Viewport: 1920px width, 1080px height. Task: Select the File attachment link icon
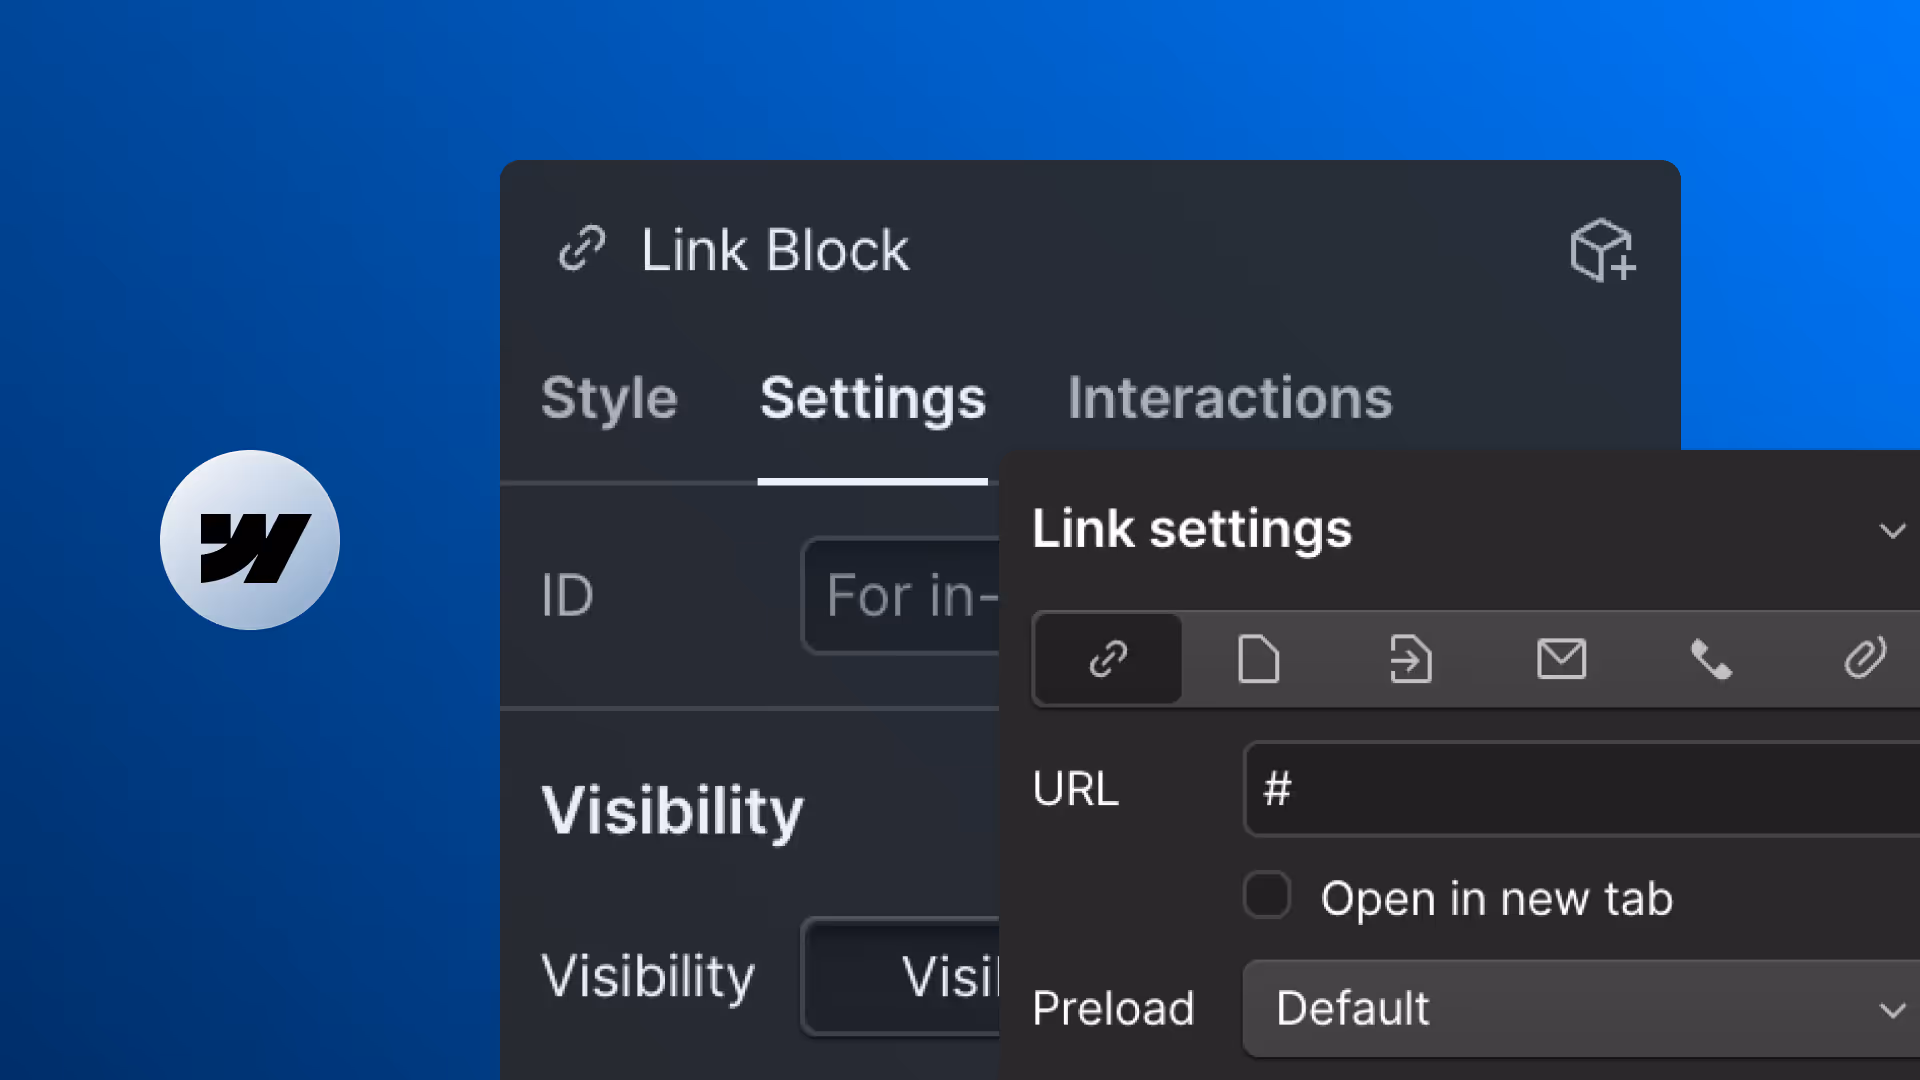click(1864, 659)
